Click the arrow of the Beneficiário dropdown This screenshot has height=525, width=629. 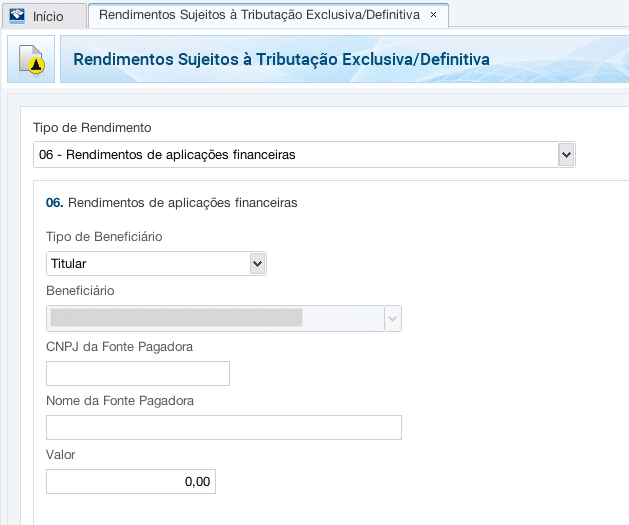[392, 318]
